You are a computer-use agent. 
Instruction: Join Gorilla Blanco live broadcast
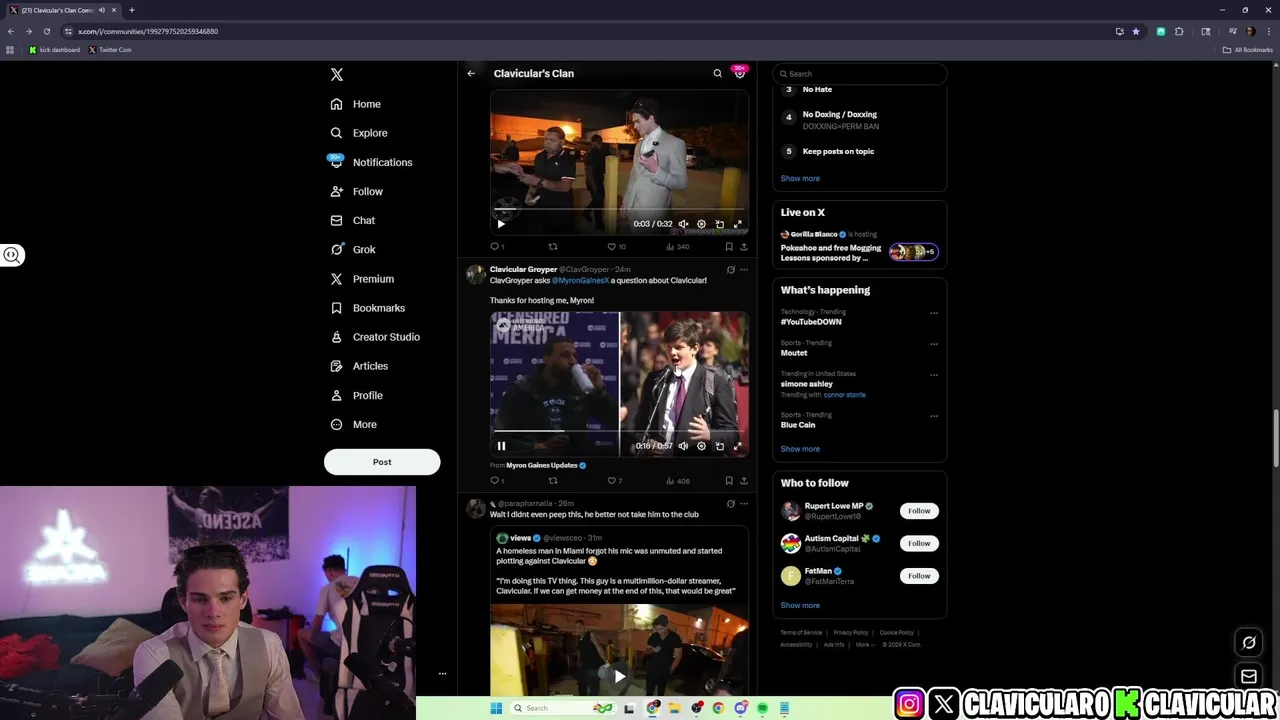(859, 246)
